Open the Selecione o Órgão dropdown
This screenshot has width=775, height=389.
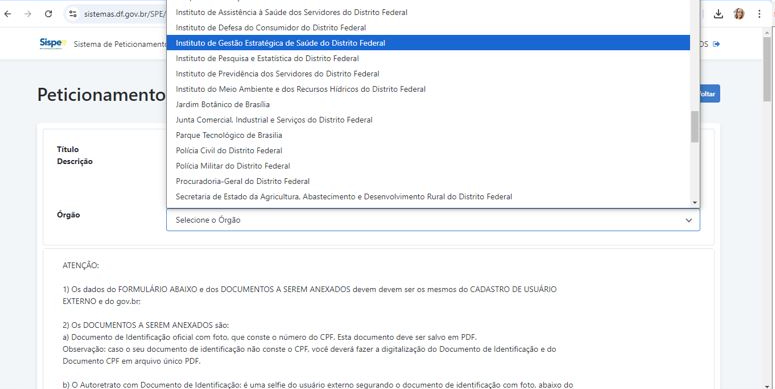[433, 220]
